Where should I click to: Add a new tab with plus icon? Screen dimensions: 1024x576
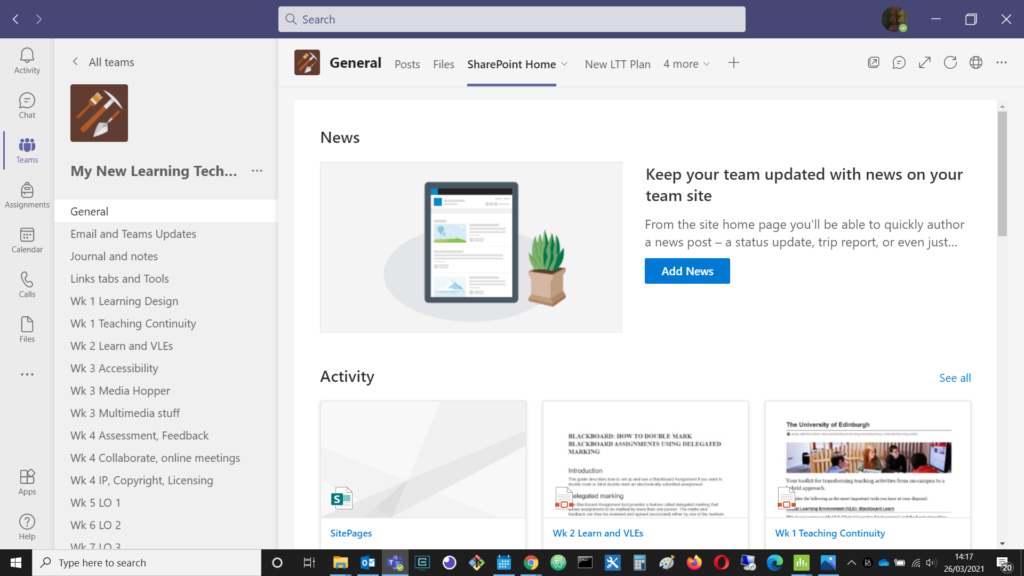(733, 63)
